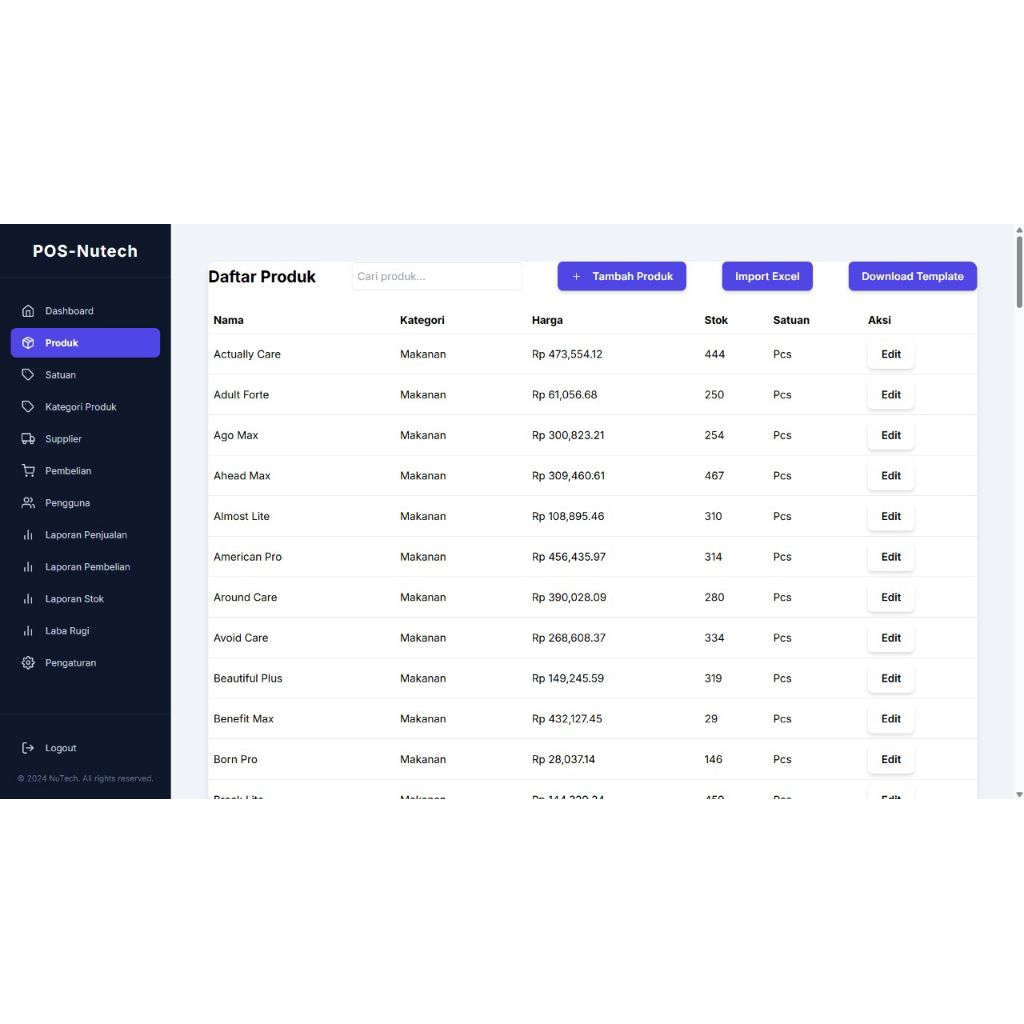1024x1024 pixels.
Task: Click the Pengaturan gear icon
Action: (28, 663)
